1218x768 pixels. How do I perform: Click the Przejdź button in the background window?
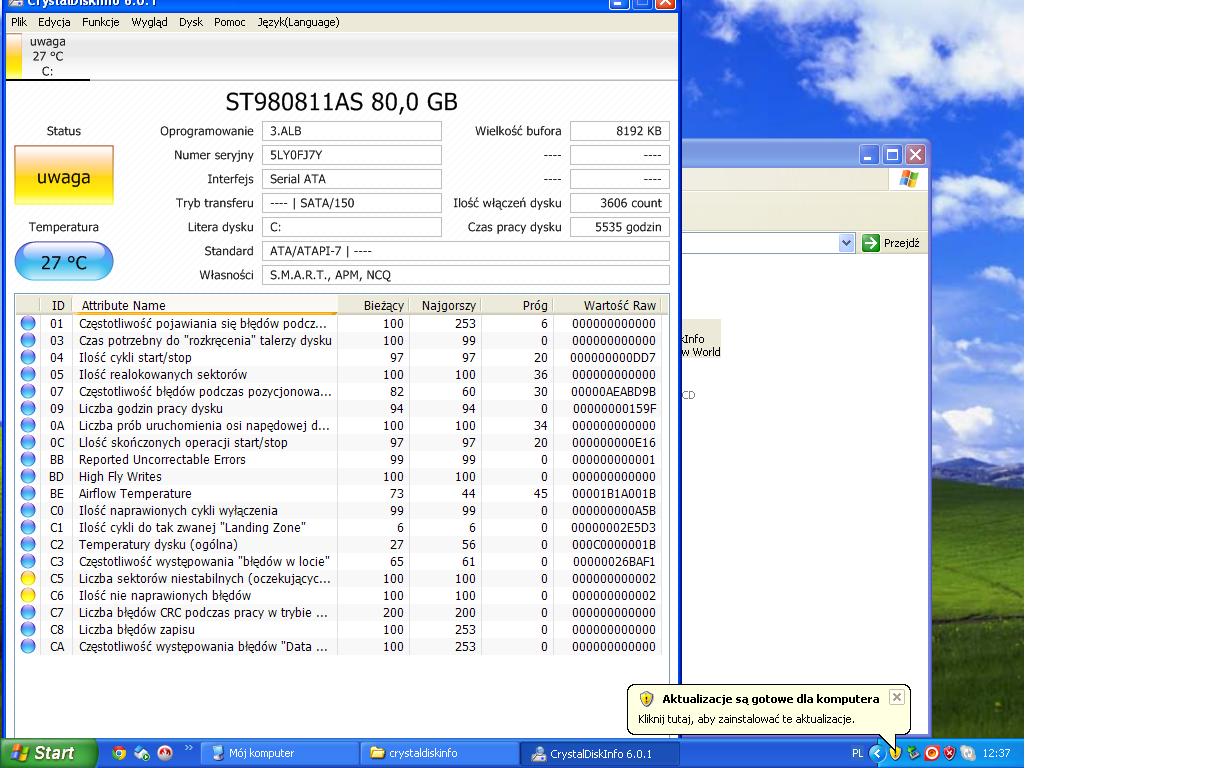click(x=891, y=242)
